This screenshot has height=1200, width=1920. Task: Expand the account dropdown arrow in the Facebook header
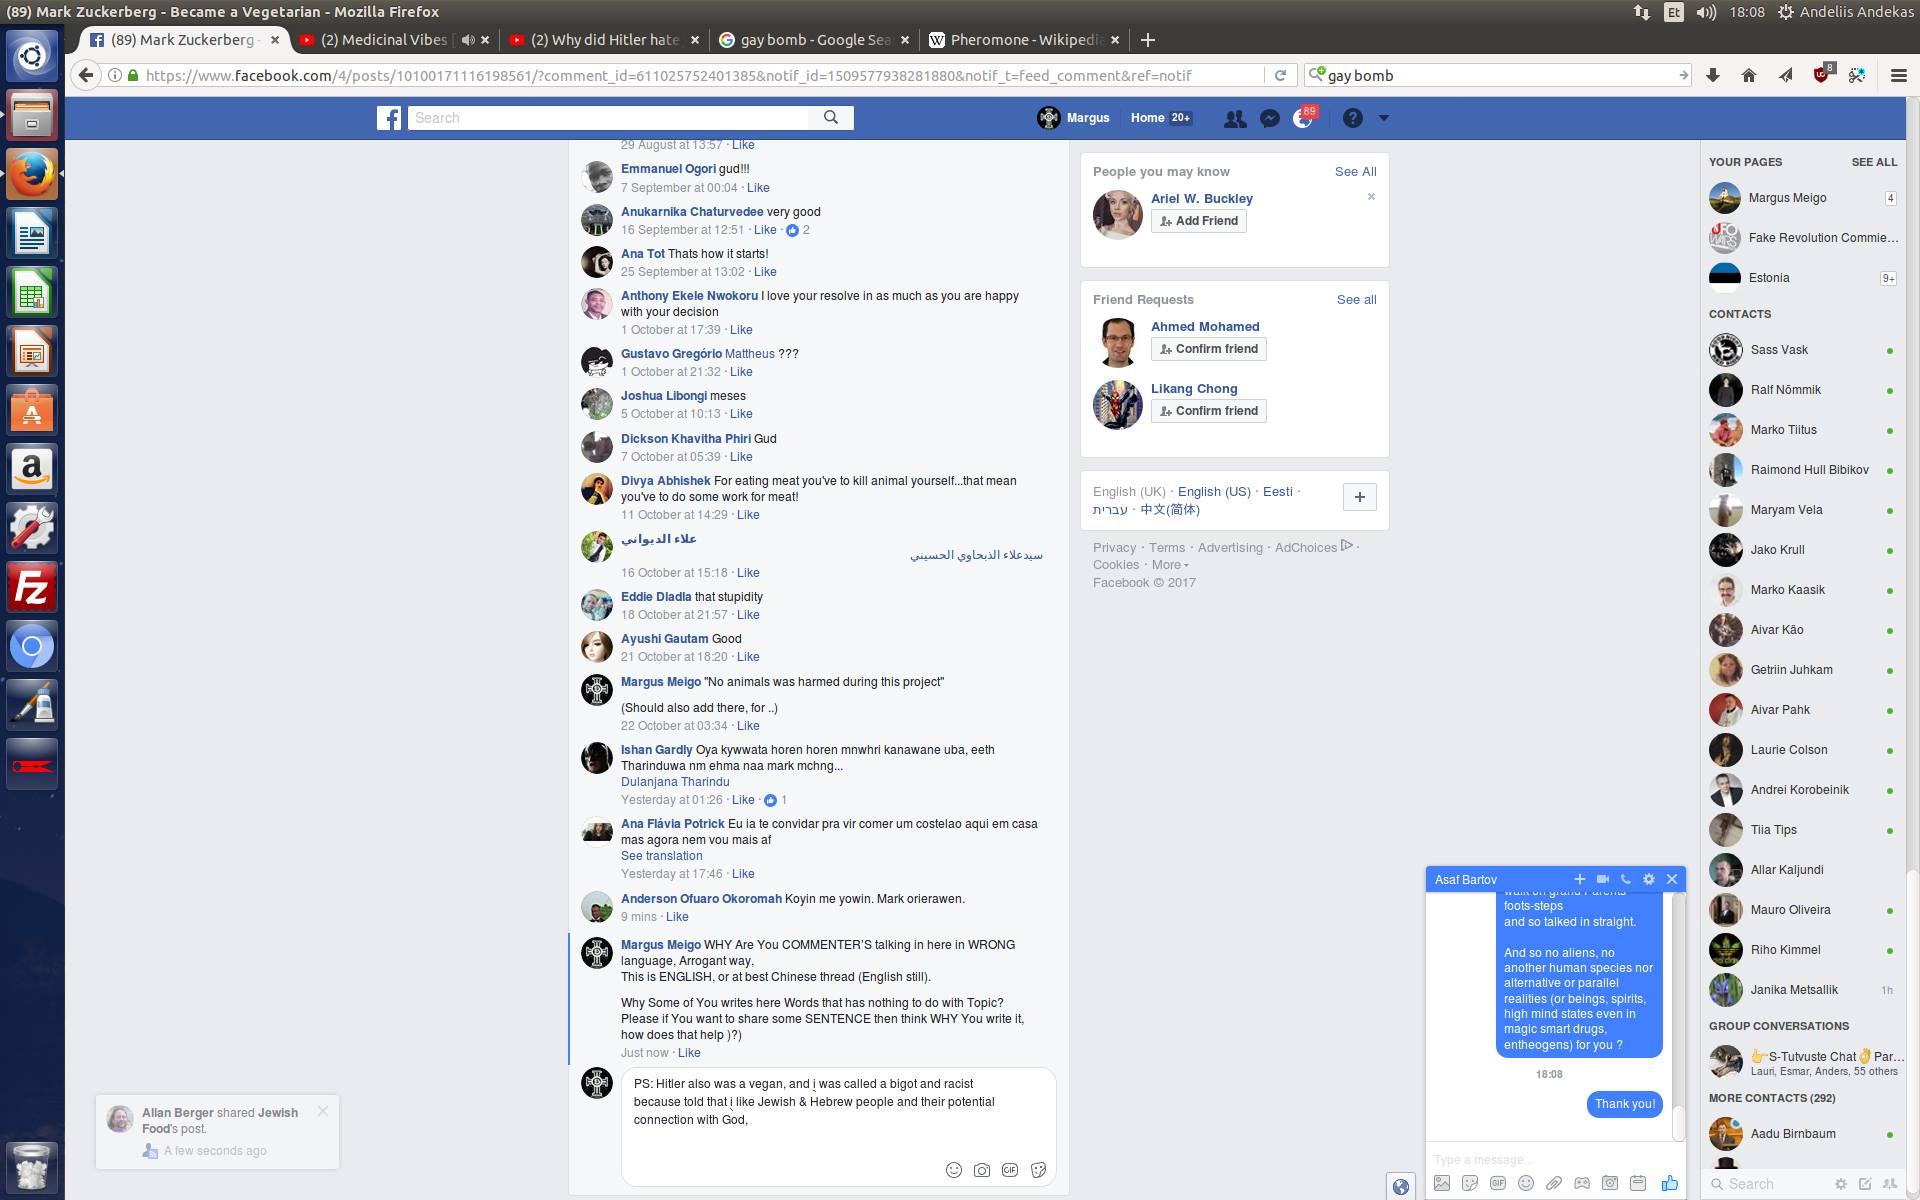[x=1384, y=118]
